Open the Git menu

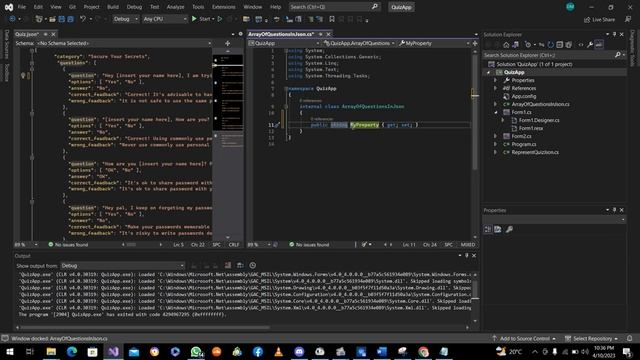(72, 7)
